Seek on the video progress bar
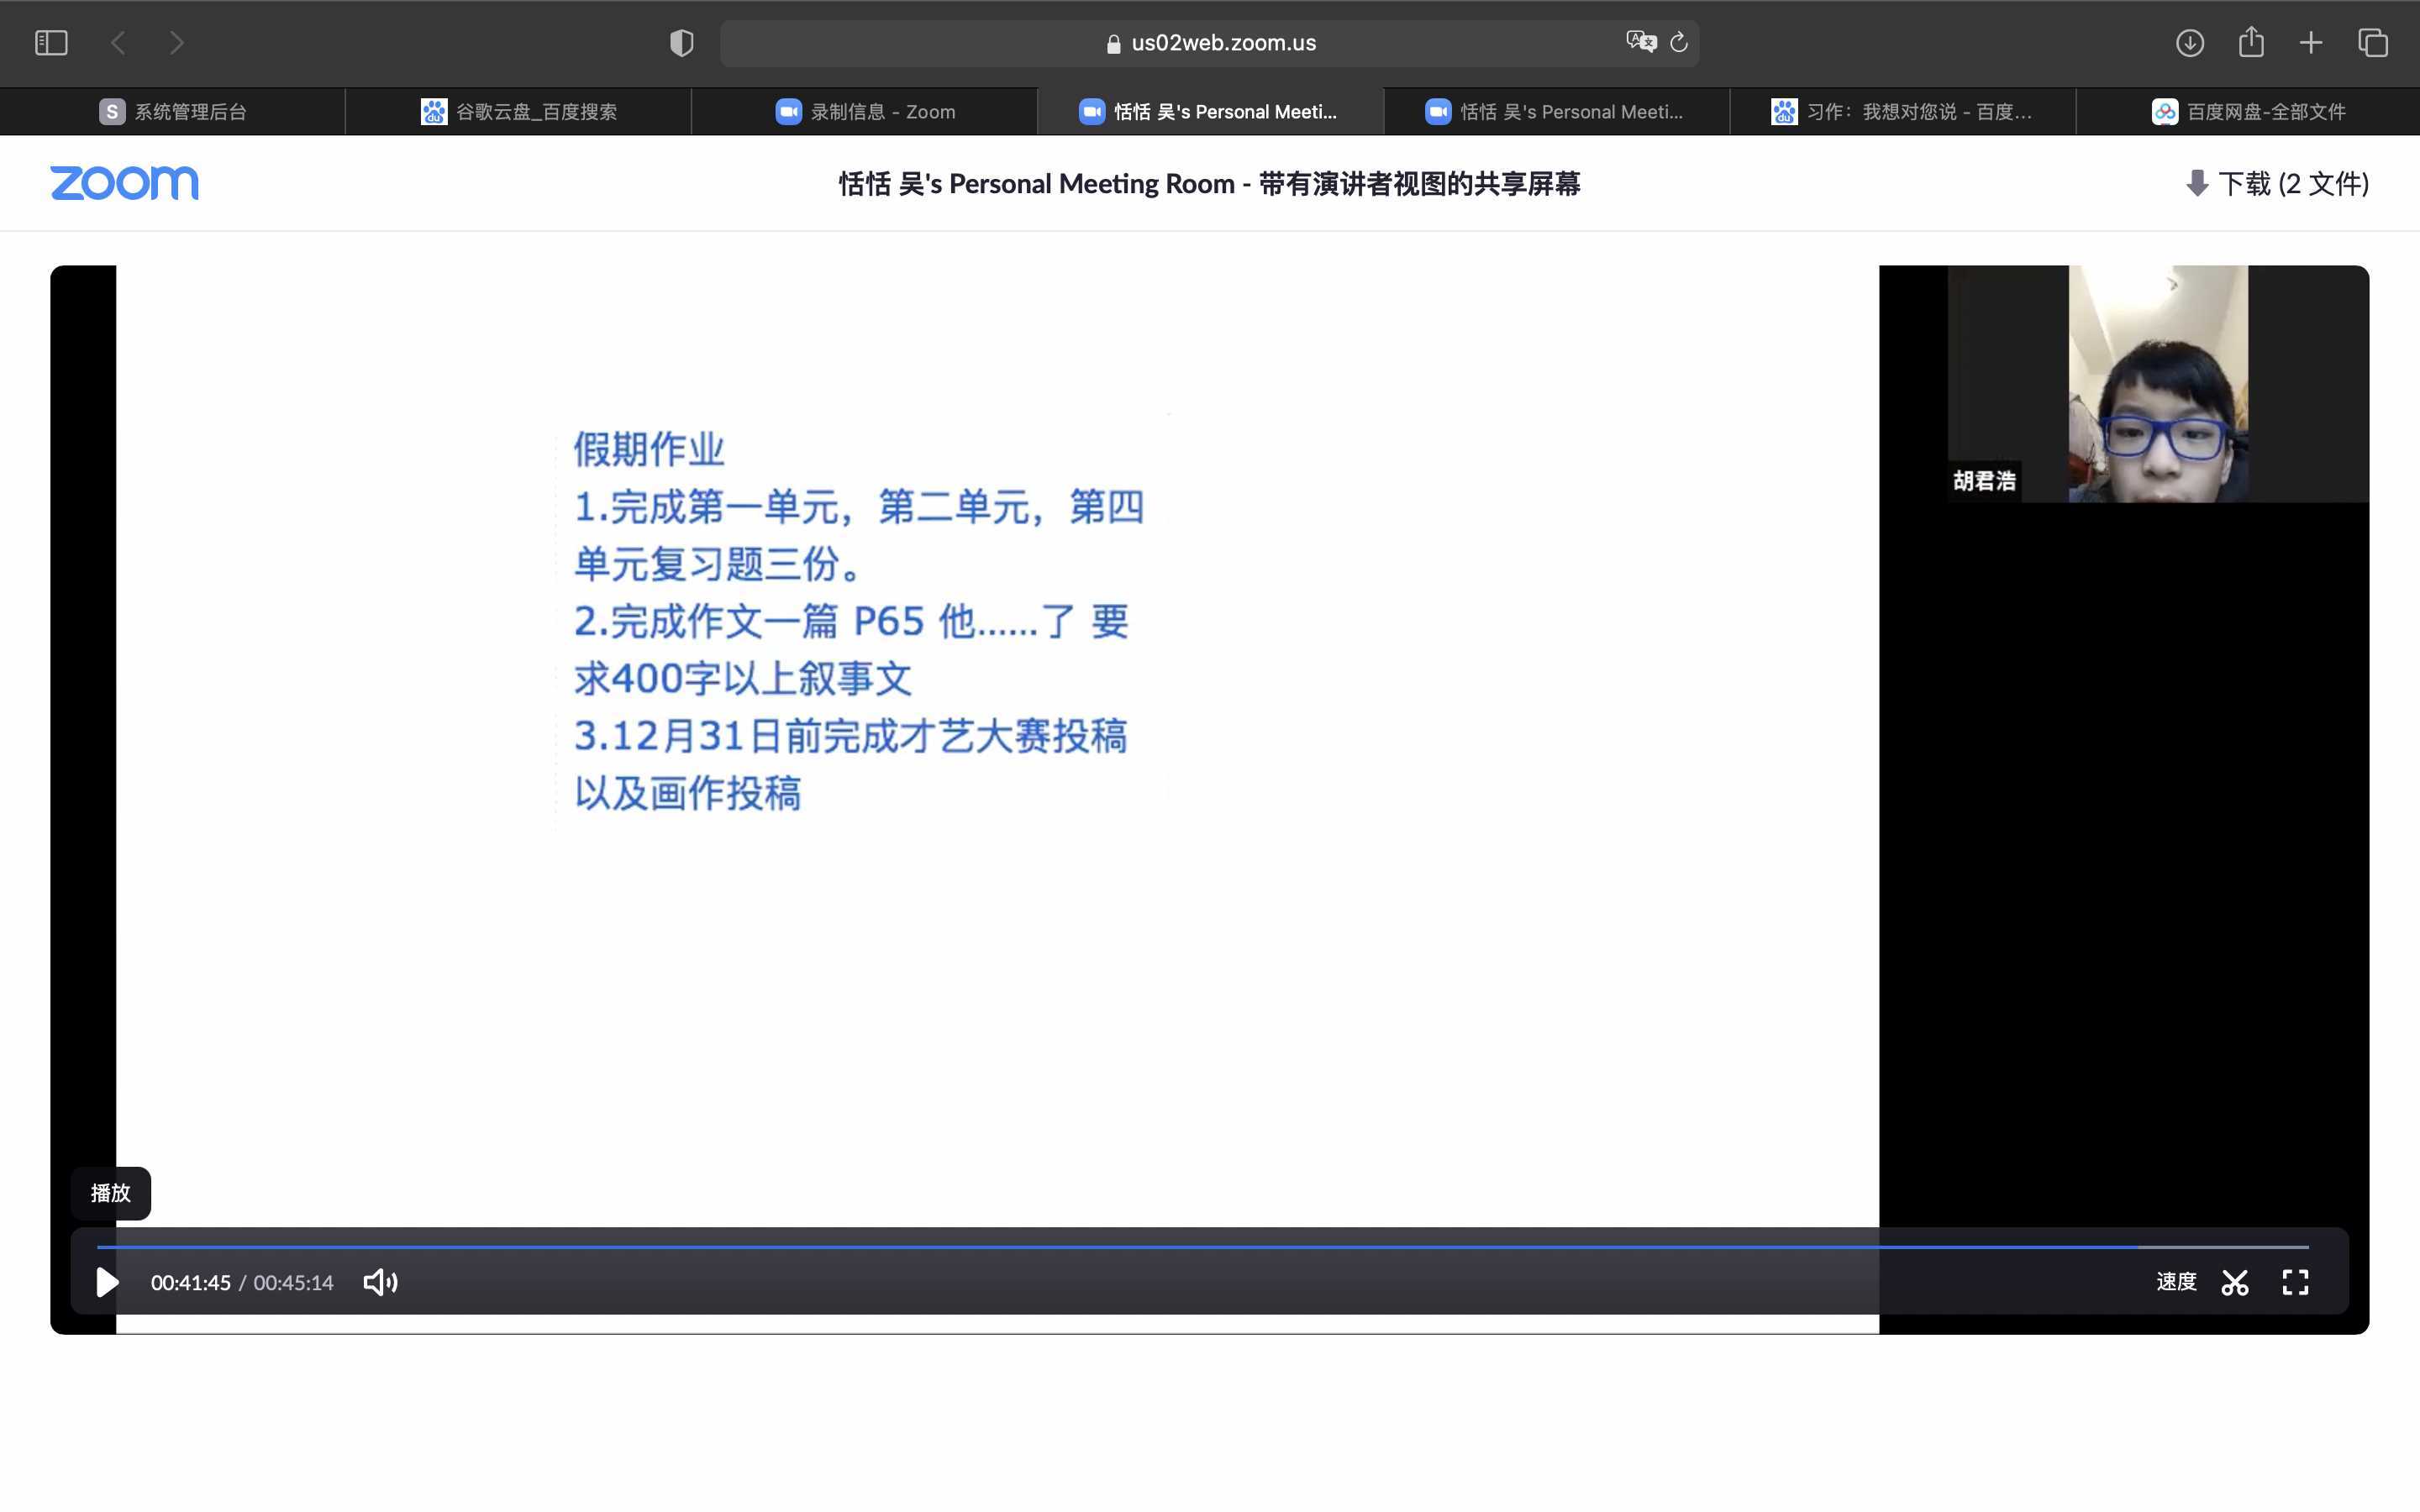This screenshot has height=1512, width=2420. (1200, 1247)
